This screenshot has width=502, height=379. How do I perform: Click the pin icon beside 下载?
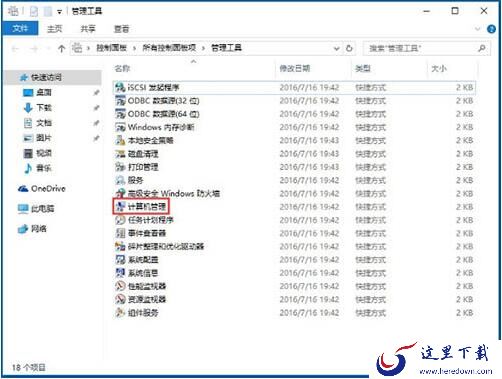click(96, 108)
